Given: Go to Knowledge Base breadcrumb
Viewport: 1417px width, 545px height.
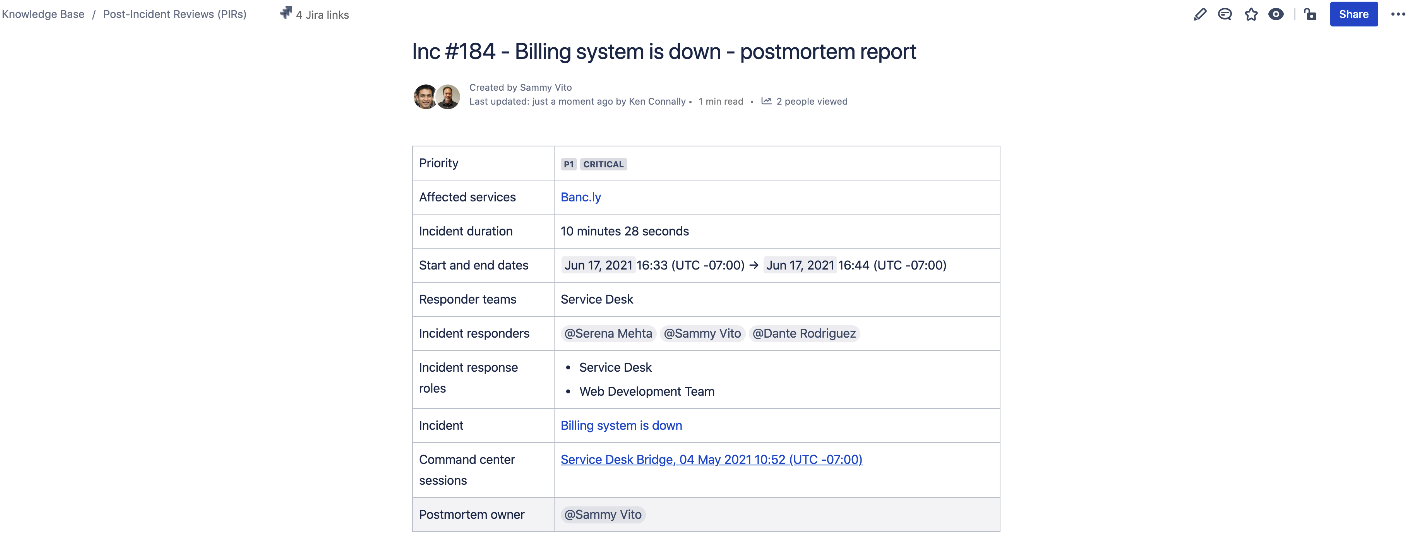Looking at the screenshot, I should point(43,15).
